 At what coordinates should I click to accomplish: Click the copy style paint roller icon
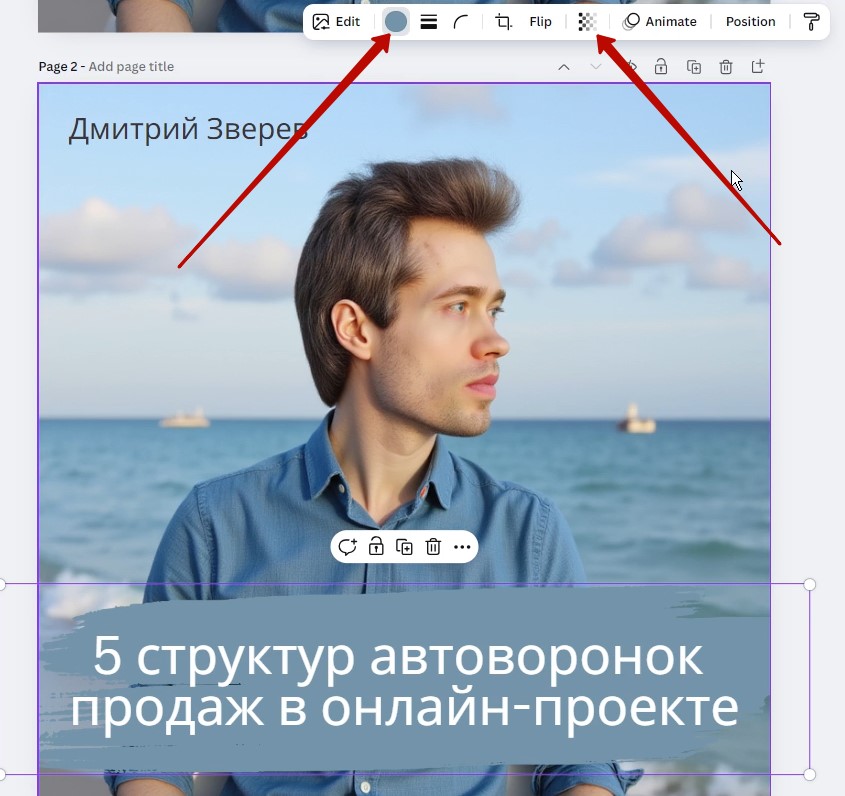[x=811, y=22]
